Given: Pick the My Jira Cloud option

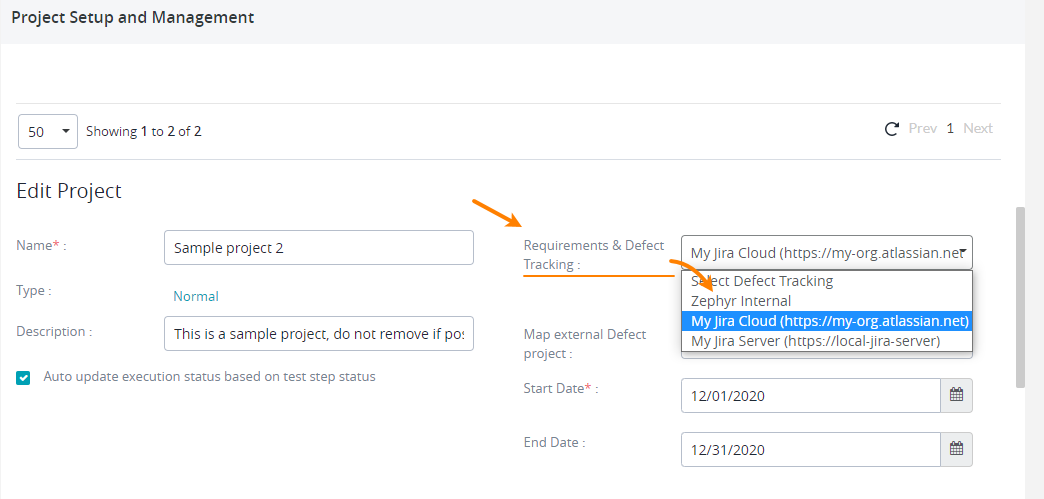Looking at the screenshot, I should point(826,321).
